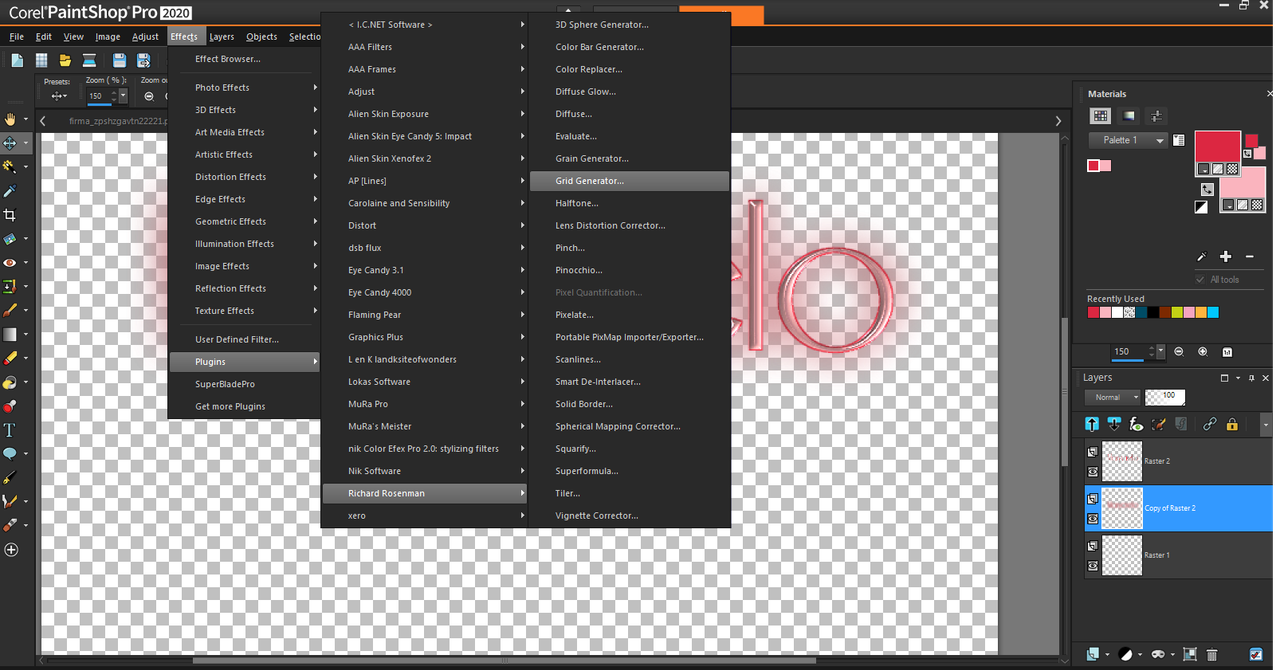The image size is (1280, 670).
Task: Select the Paint Brush tool
Action: 10,311
